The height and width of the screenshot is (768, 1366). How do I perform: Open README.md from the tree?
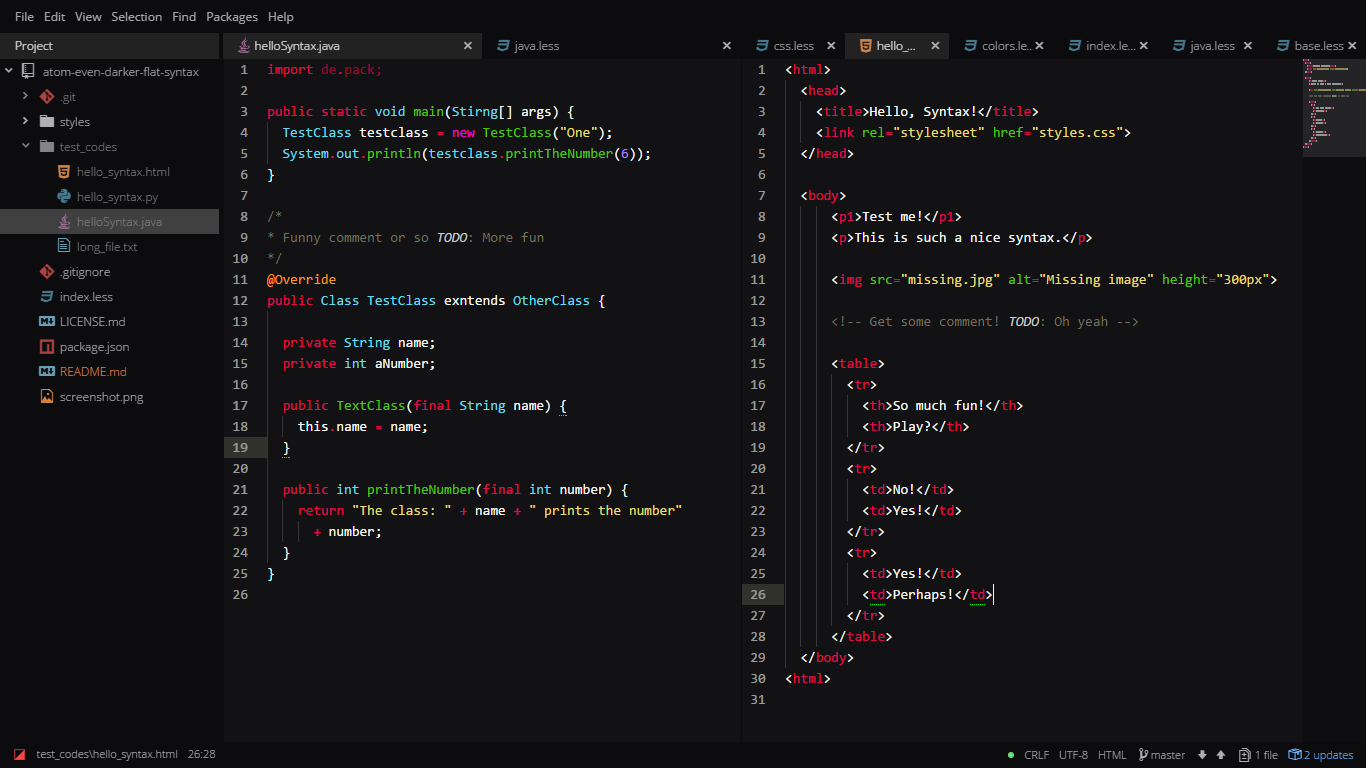(x=93, y=372)
